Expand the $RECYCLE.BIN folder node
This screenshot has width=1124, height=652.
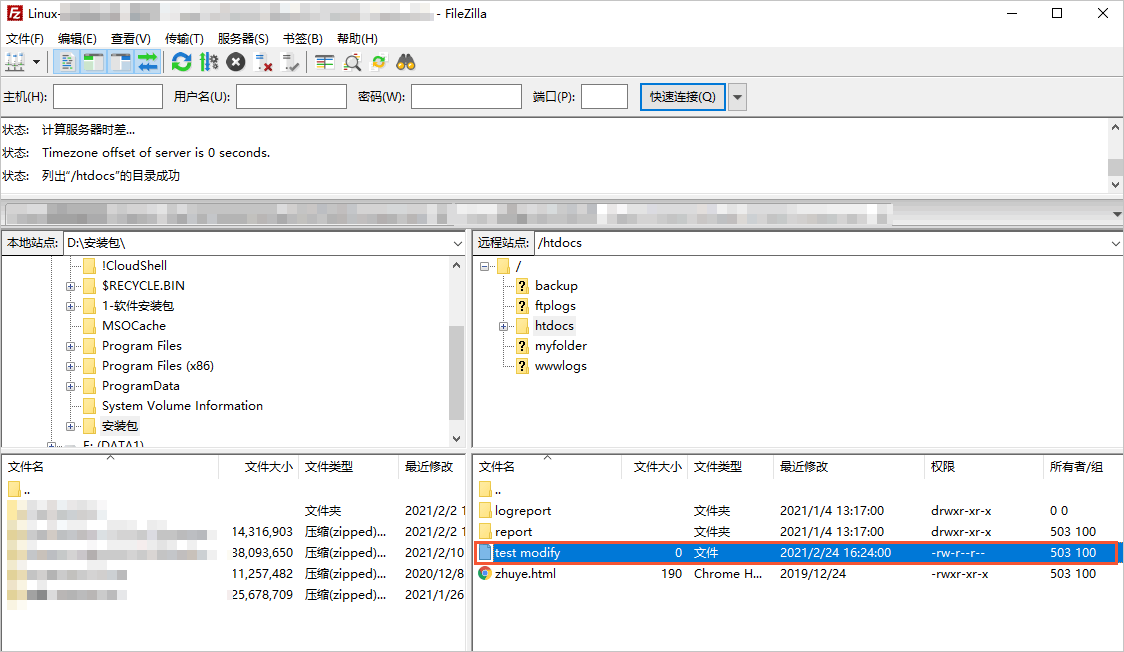[70, 286]
